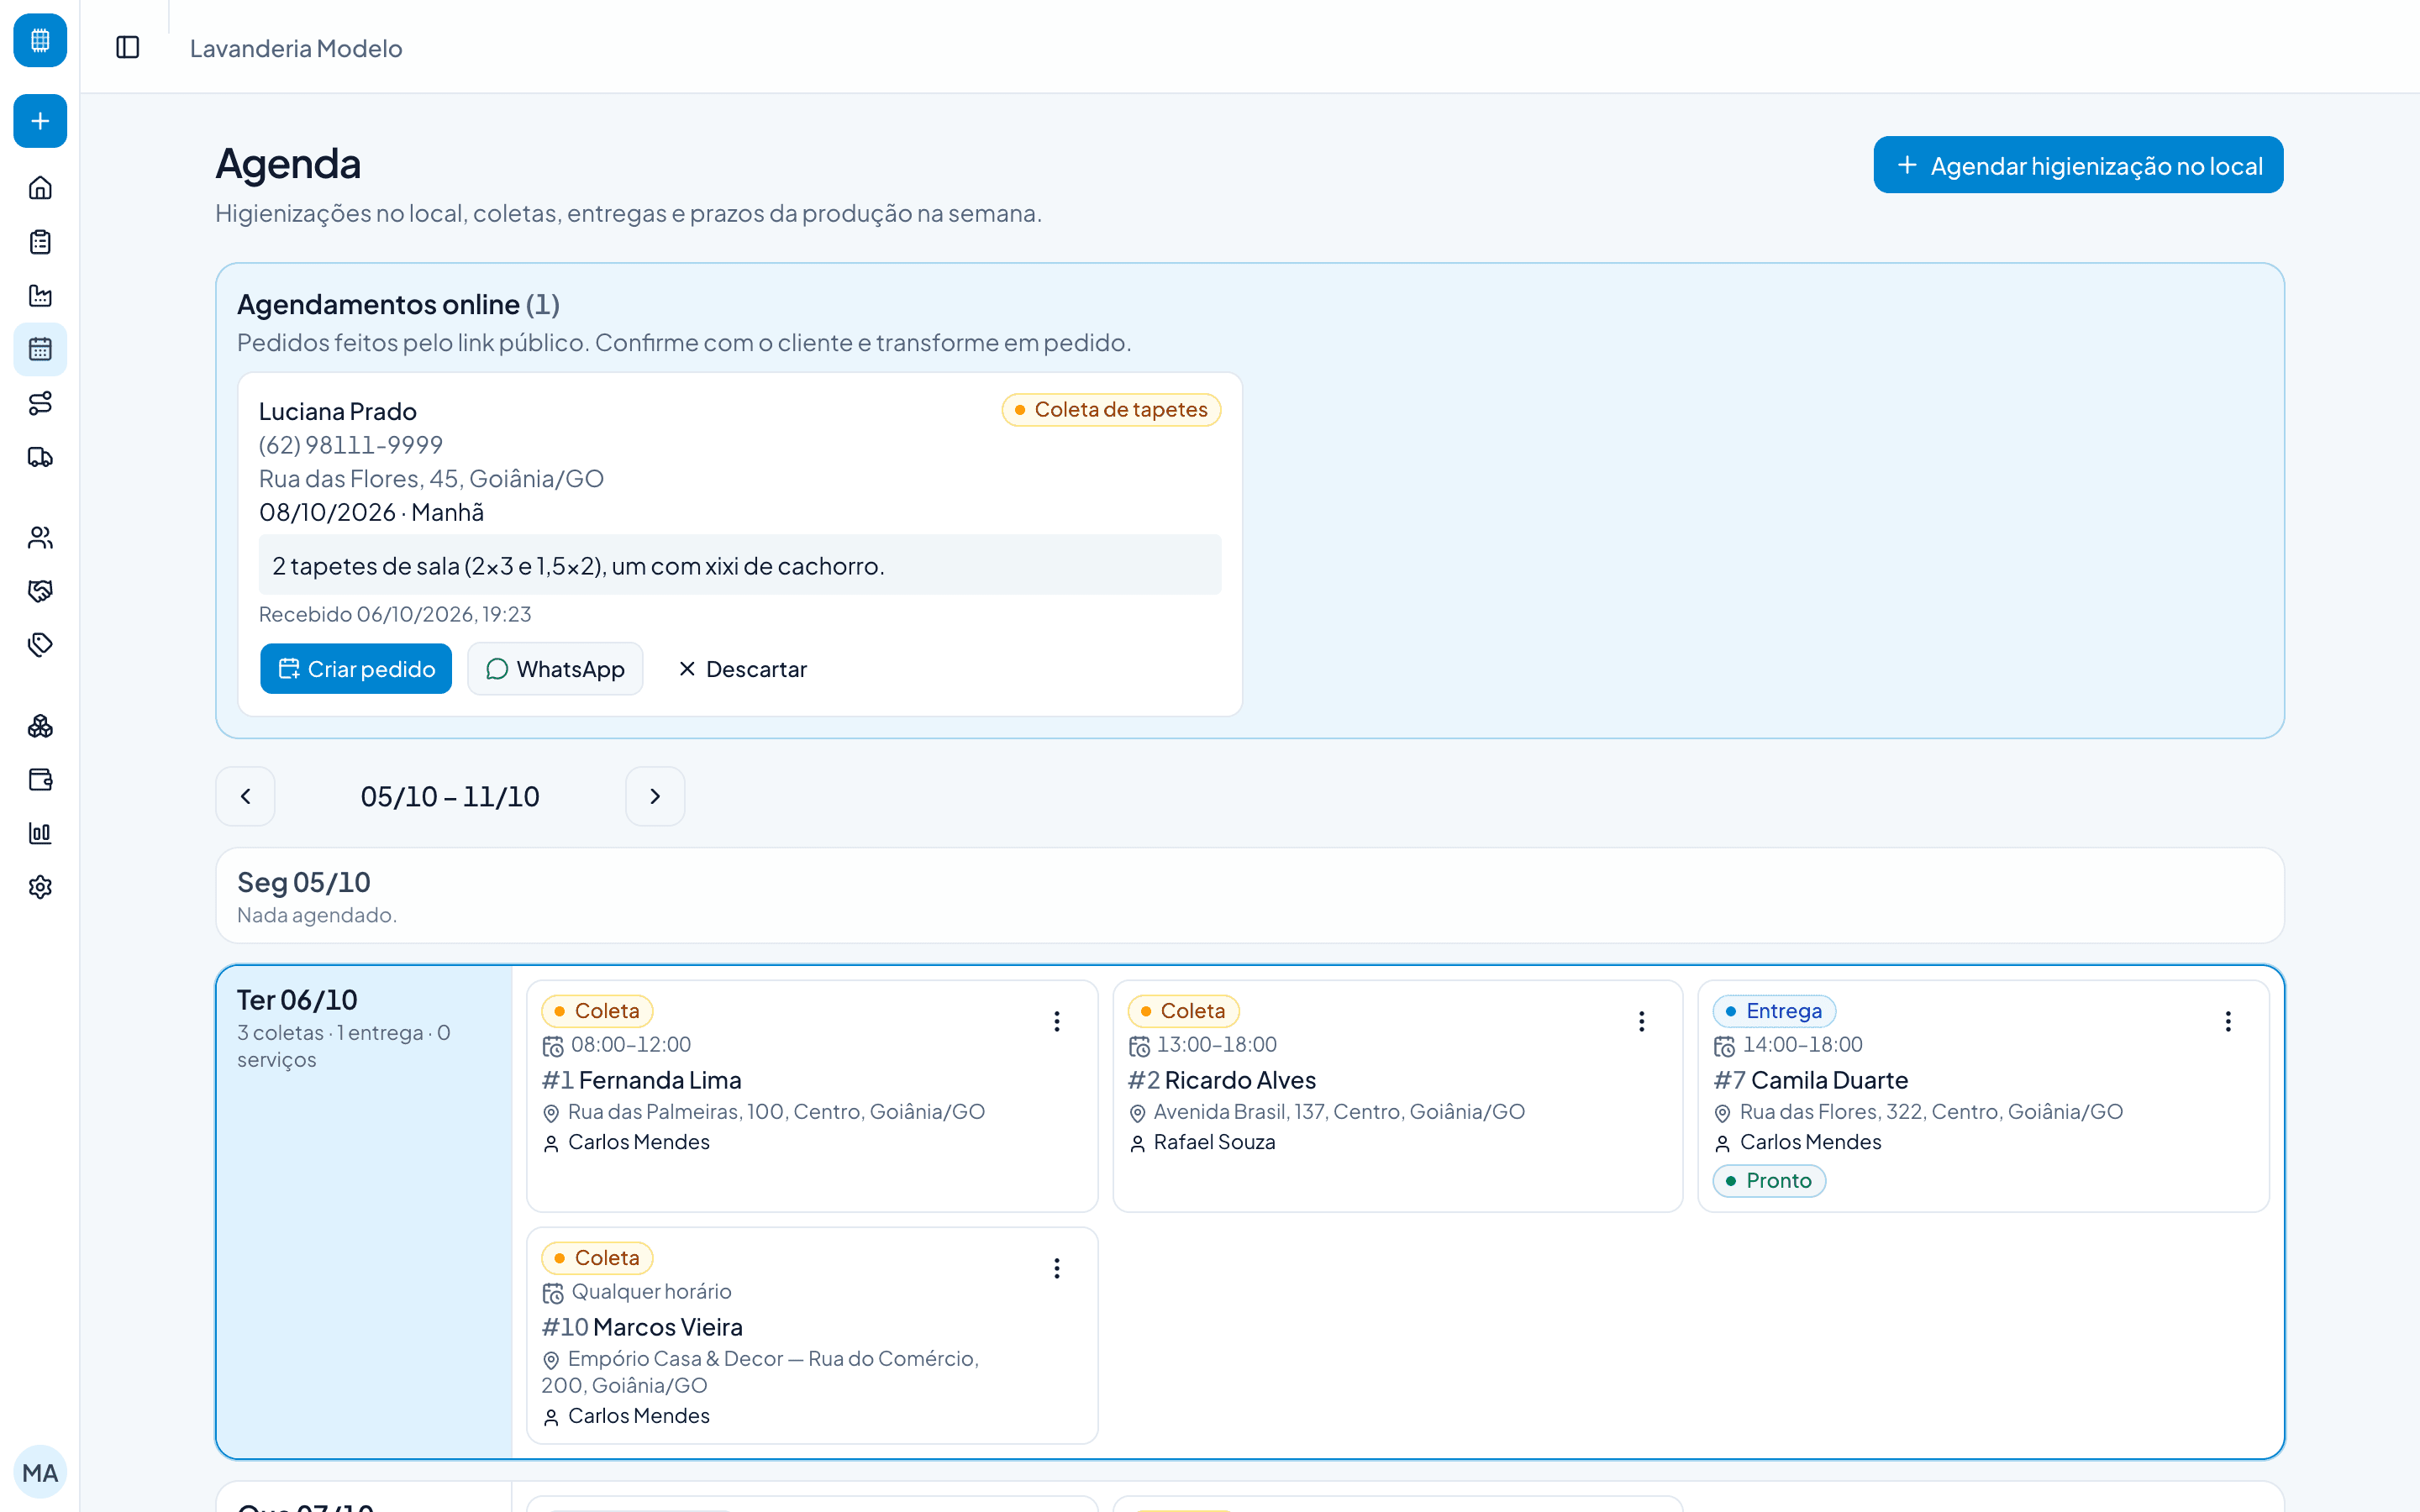
Task: Click the #10 Marcos Vieira card title
Action: pos(642,1327)
